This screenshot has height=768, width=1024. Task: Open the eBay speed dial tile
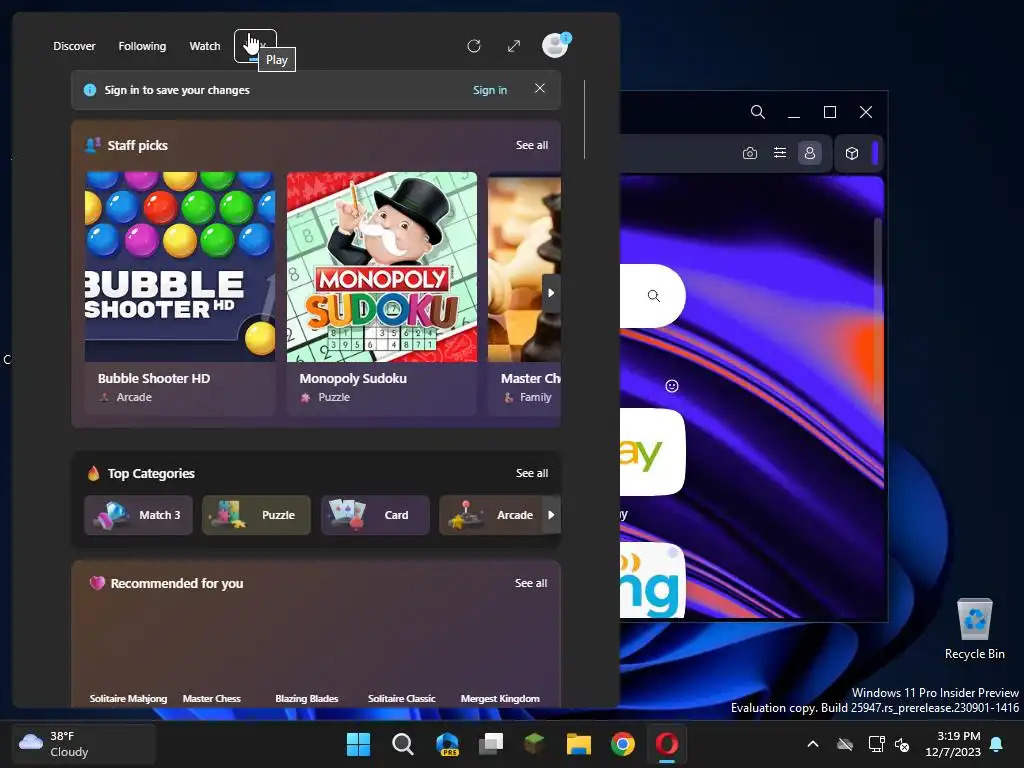point(652,452)
